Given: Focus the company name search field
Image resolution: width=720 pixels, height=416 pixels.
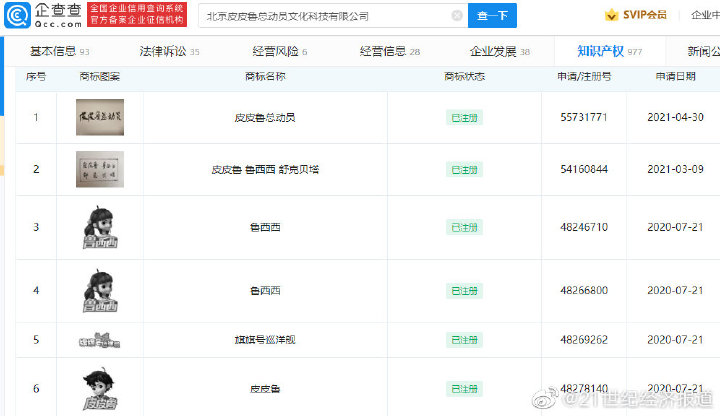Looking at the screenshot, I should click(x=333, y=16).
